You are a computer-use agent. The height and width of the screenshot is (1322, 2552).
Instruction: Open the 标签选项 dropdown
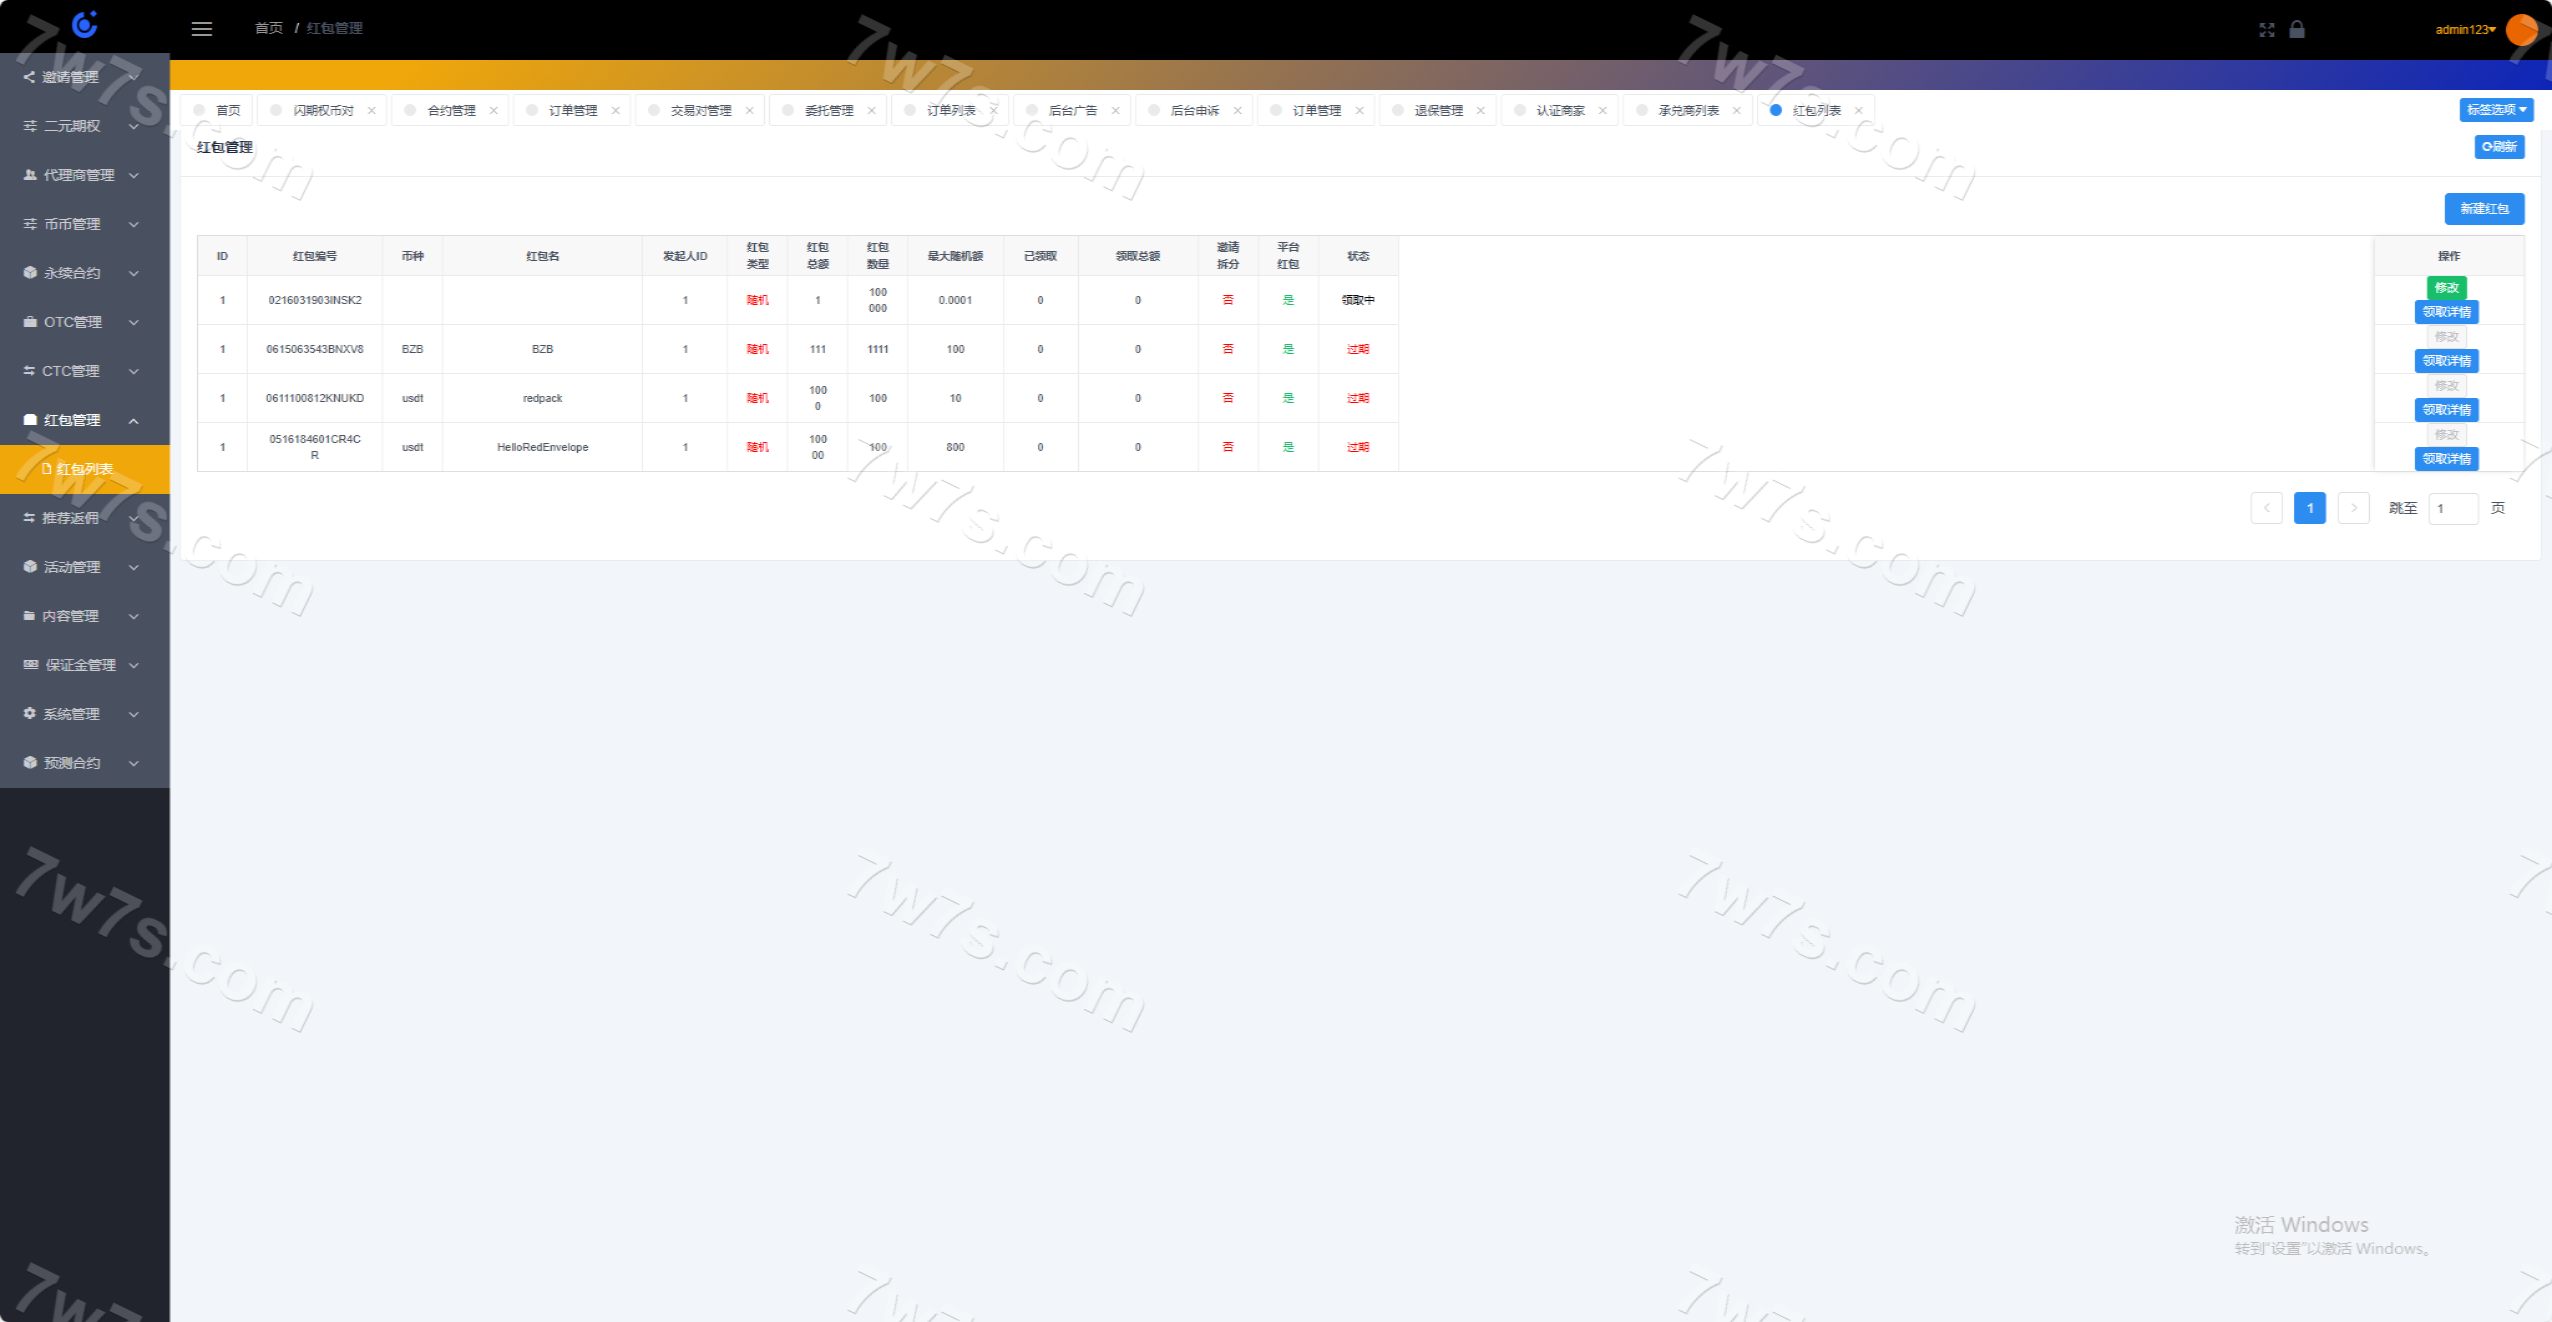click(x=2496, y=110)
